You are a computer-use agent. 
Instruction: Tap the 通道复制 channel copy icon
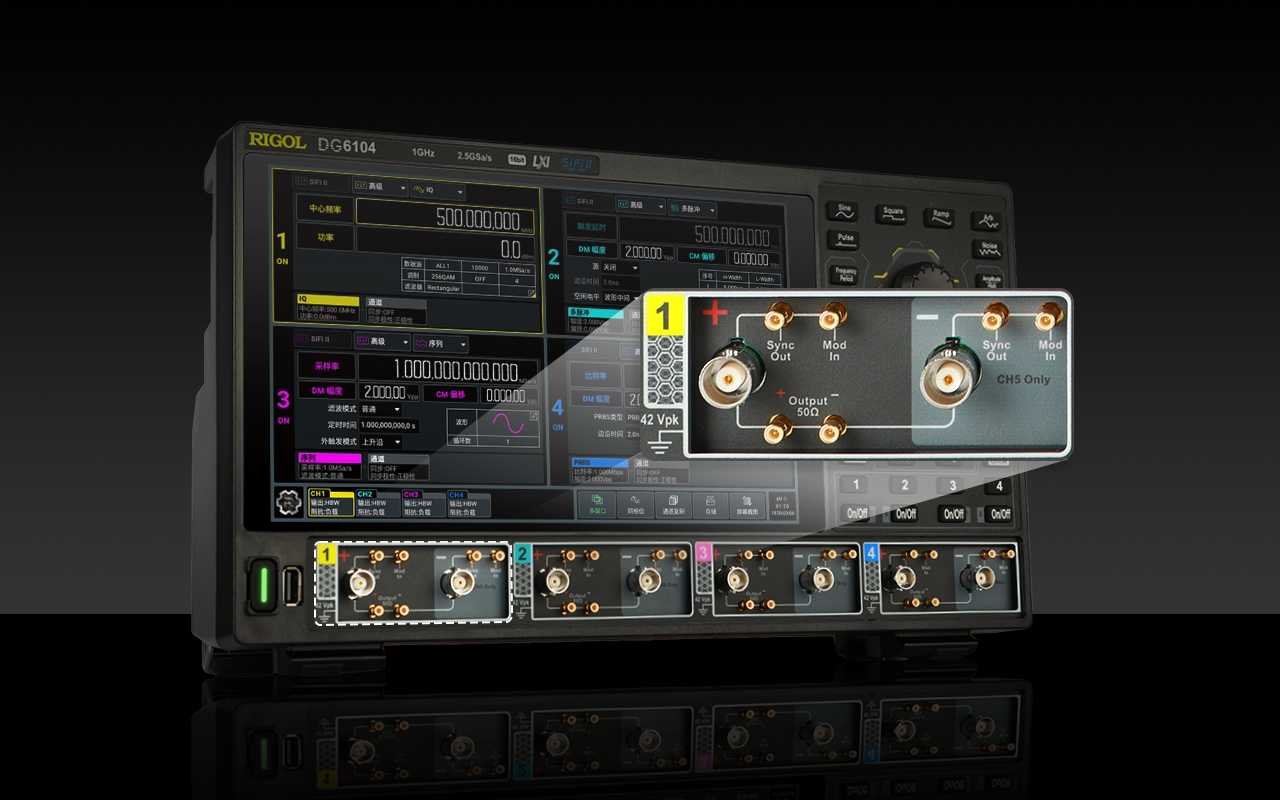tap(672, 505)
